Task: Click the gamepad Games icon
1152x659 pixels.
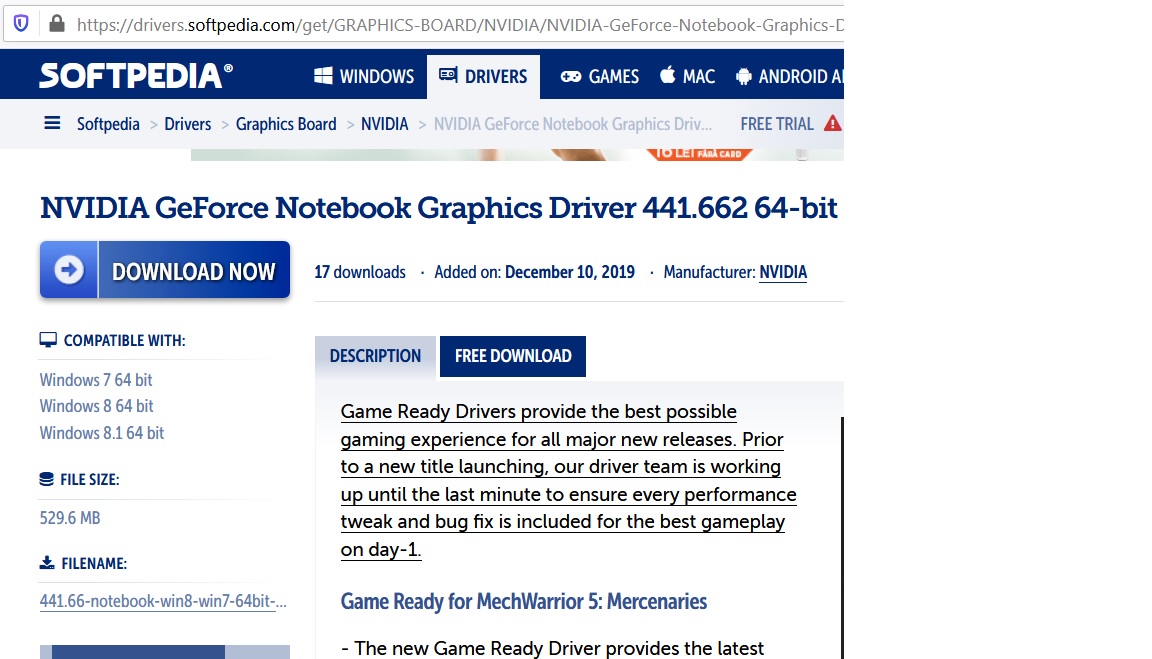Action: (x=571, y=76)
